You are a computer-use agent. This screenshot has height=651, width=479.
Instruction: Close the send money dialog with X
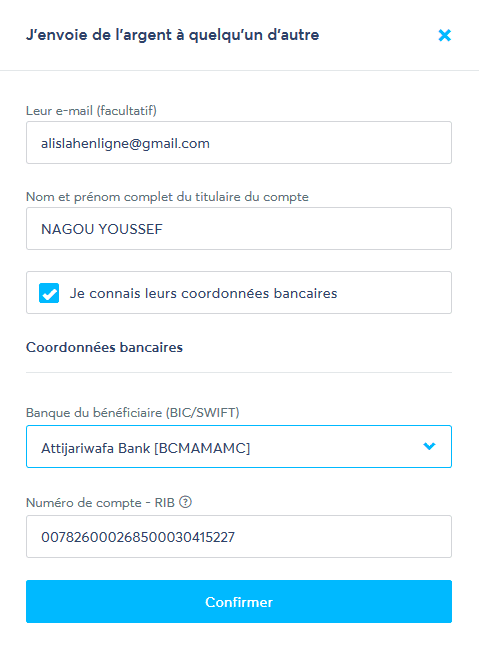(445, 35)
